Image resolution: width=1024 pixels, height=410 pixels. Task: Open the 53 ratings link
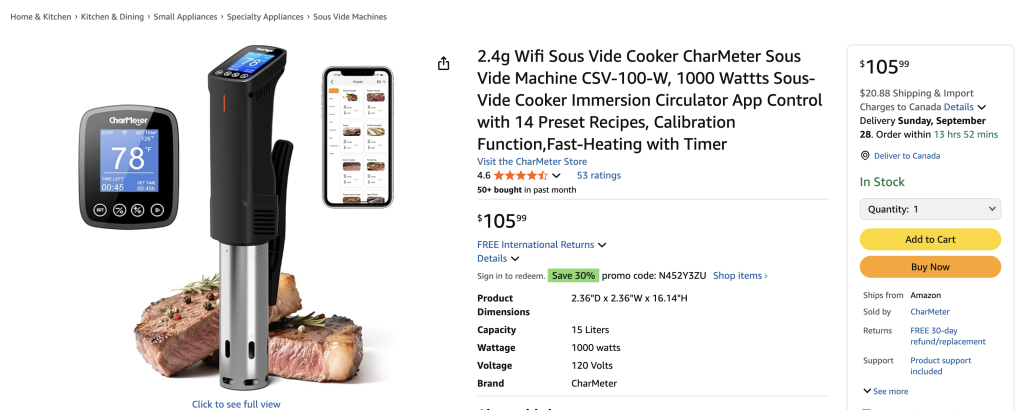click(598, 176)
